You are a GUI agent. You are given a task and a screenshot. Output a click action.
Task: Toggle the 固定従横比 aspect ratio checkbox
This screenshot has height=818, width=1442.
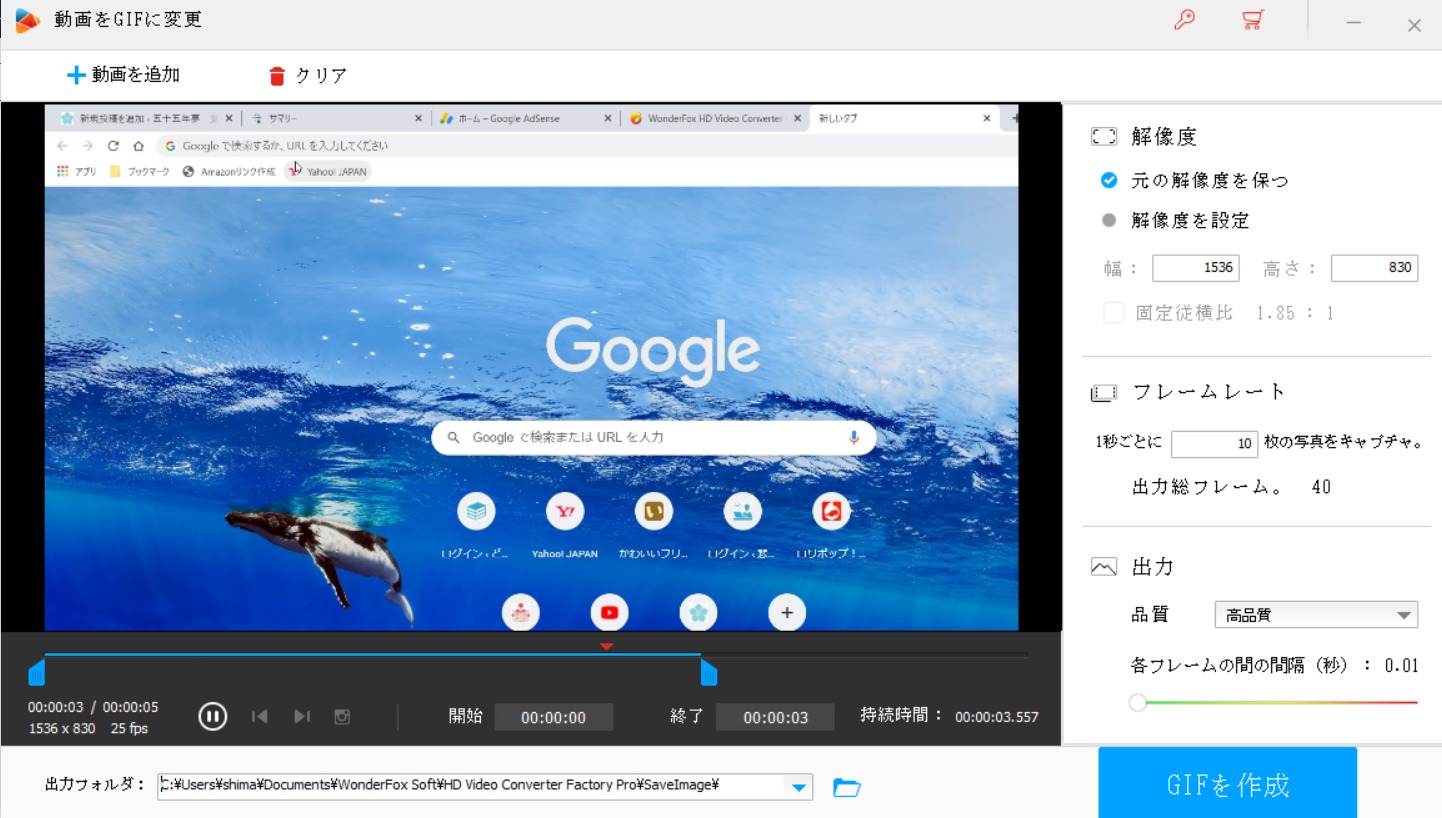click(x=1114, y=313)
